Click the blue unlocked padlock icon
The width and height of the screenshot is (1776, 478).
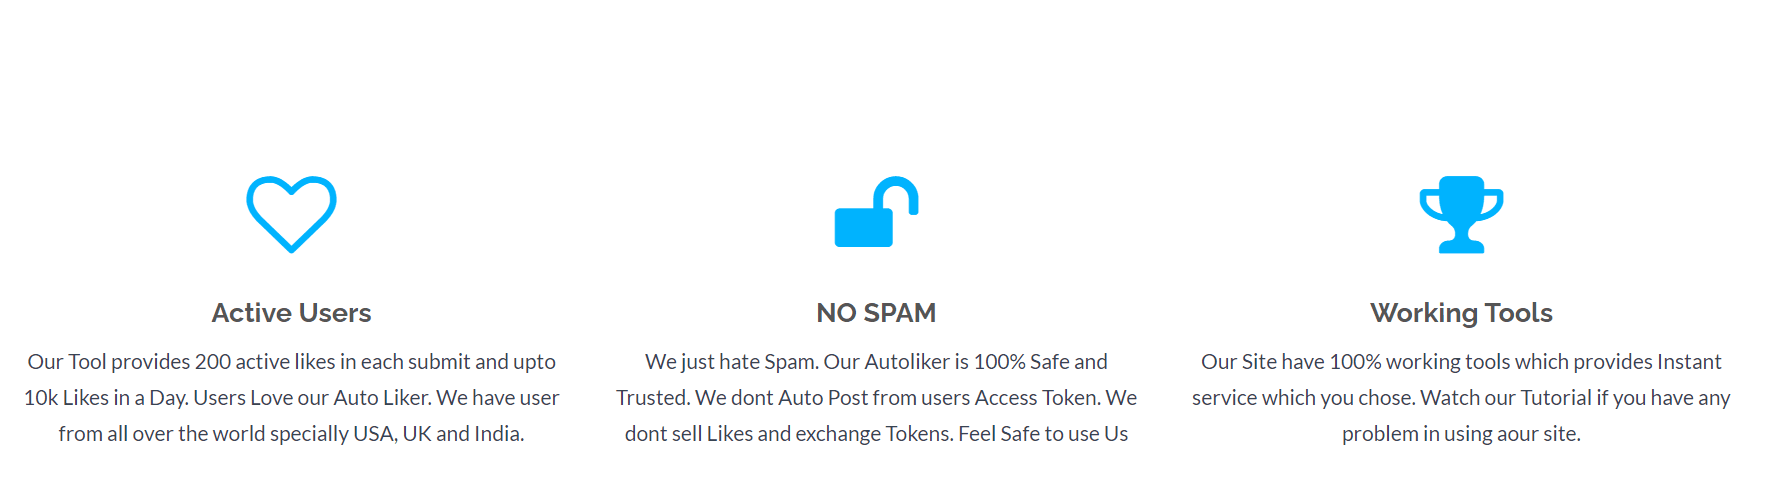tap(876, 212)
